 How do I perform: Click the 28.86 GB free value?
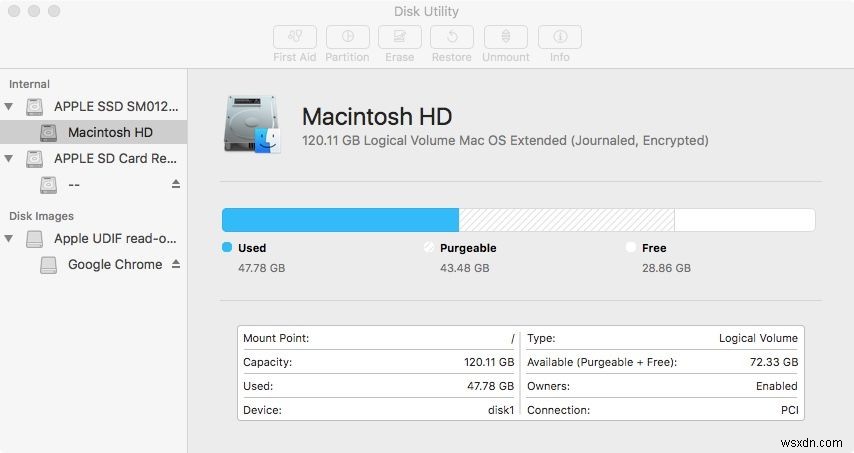666,268
